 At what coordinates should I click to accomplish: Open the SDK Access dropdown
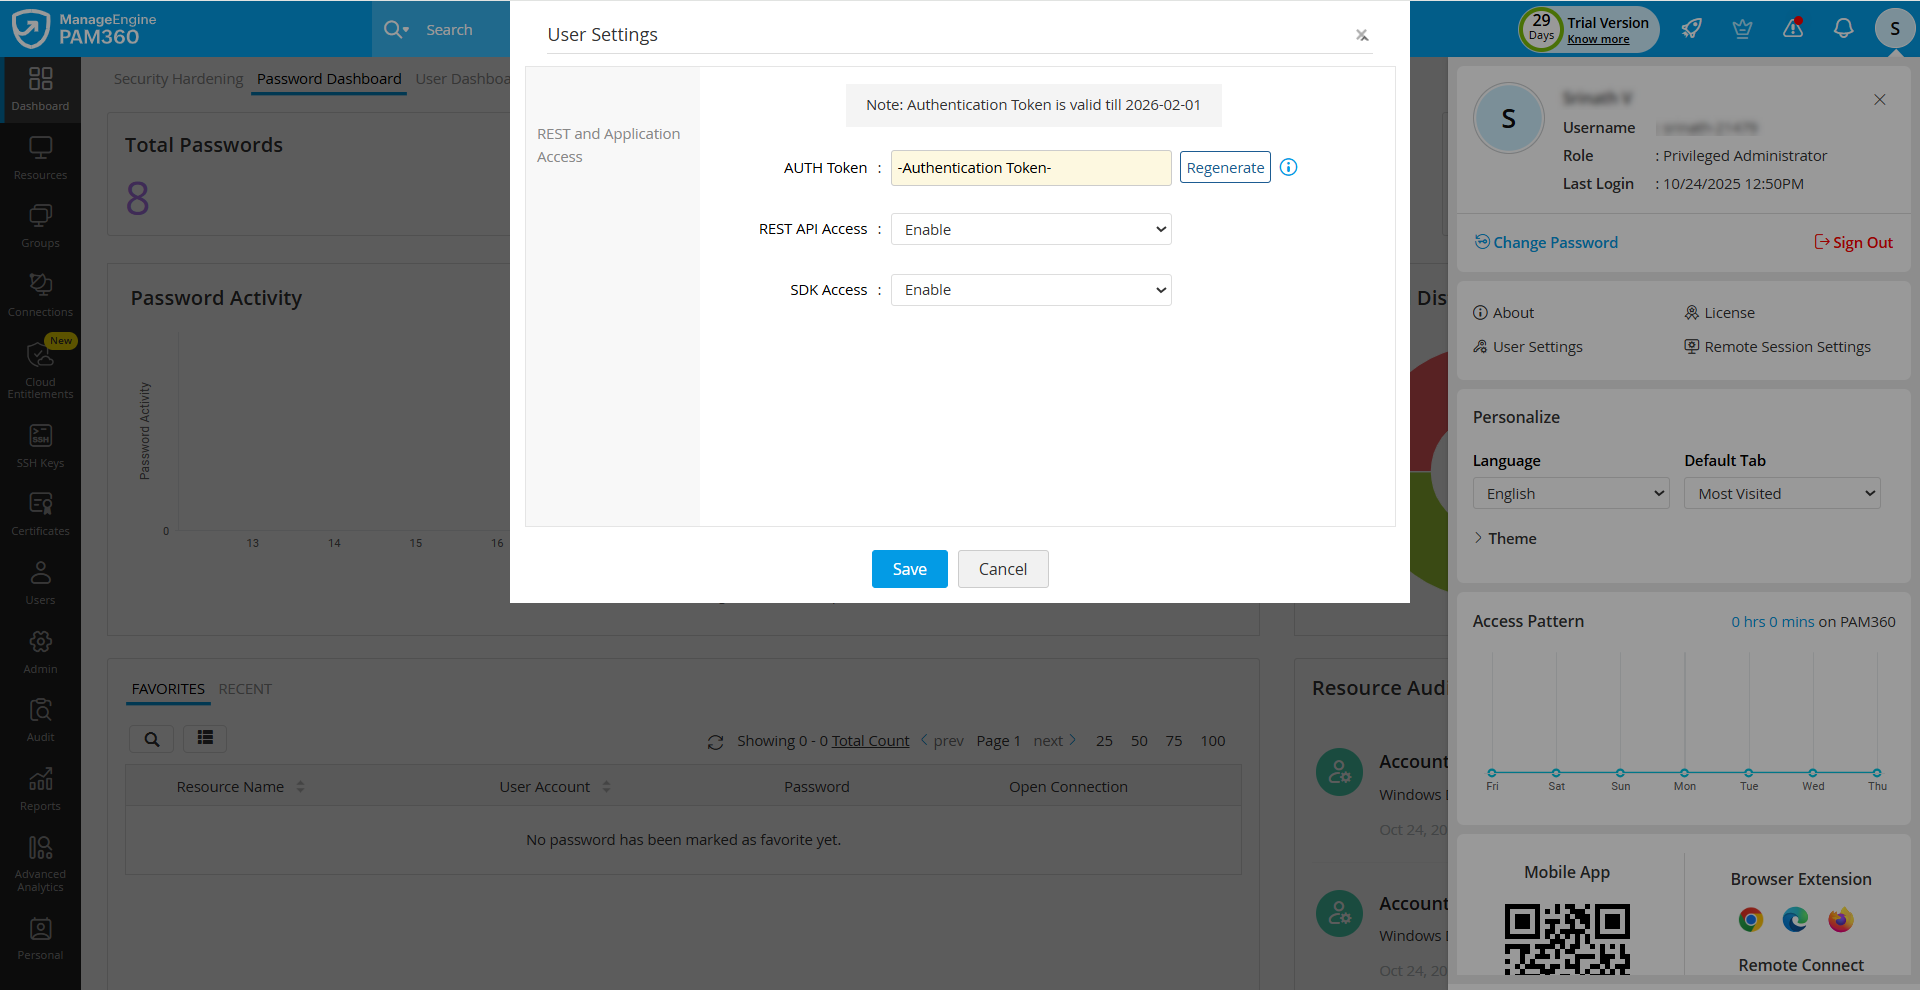tap(1030, 289)
